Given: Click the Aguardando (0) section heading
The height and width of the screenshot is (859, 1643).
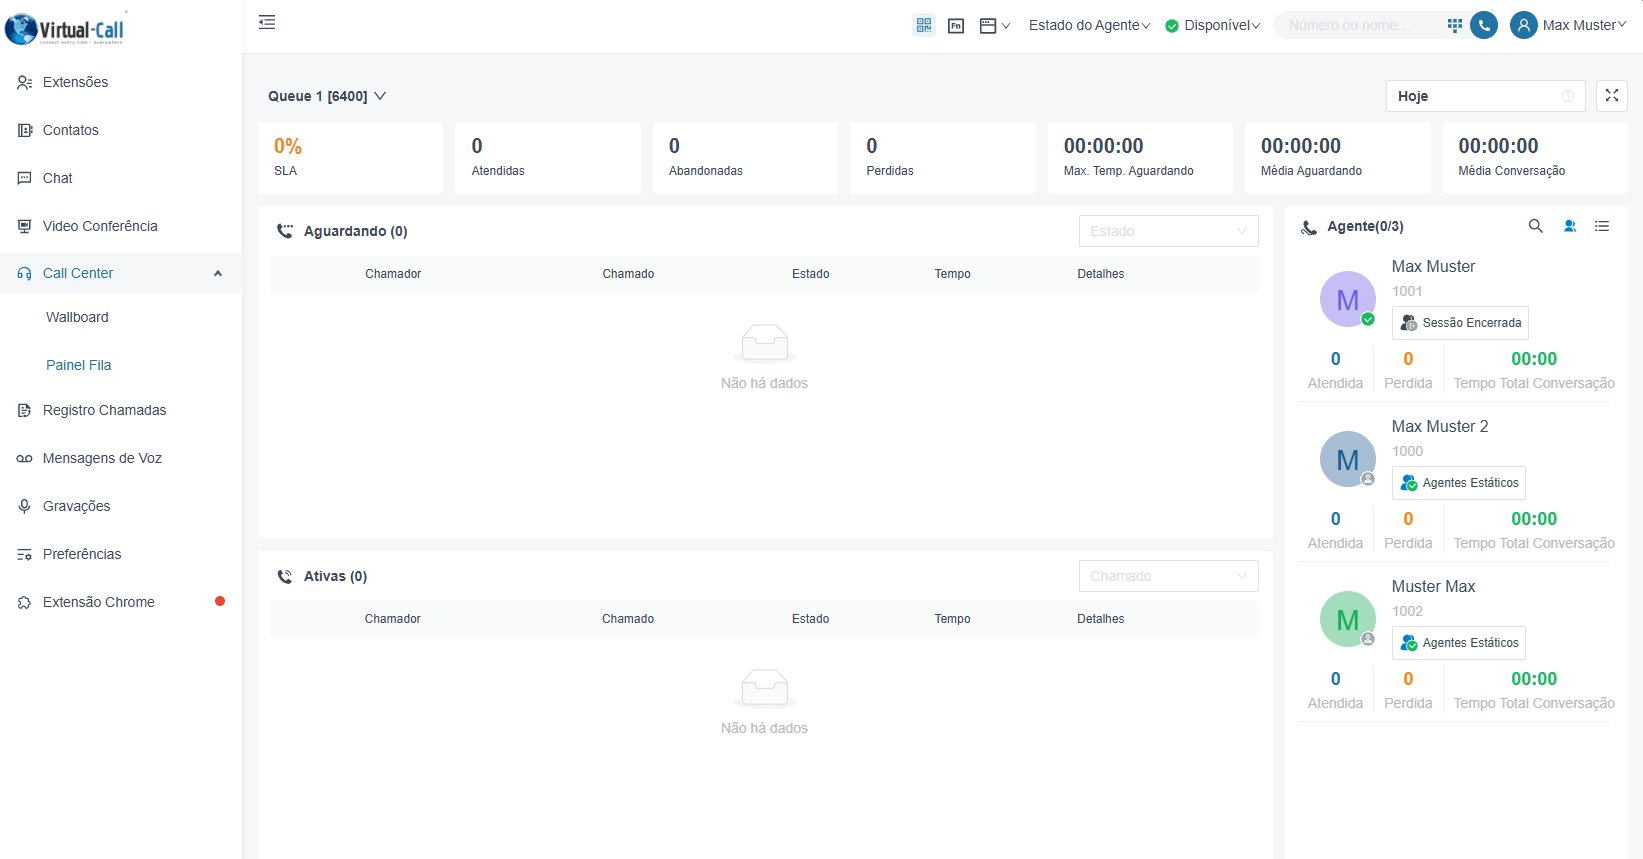Looking at the screenshot, I should tap(355, 231).
